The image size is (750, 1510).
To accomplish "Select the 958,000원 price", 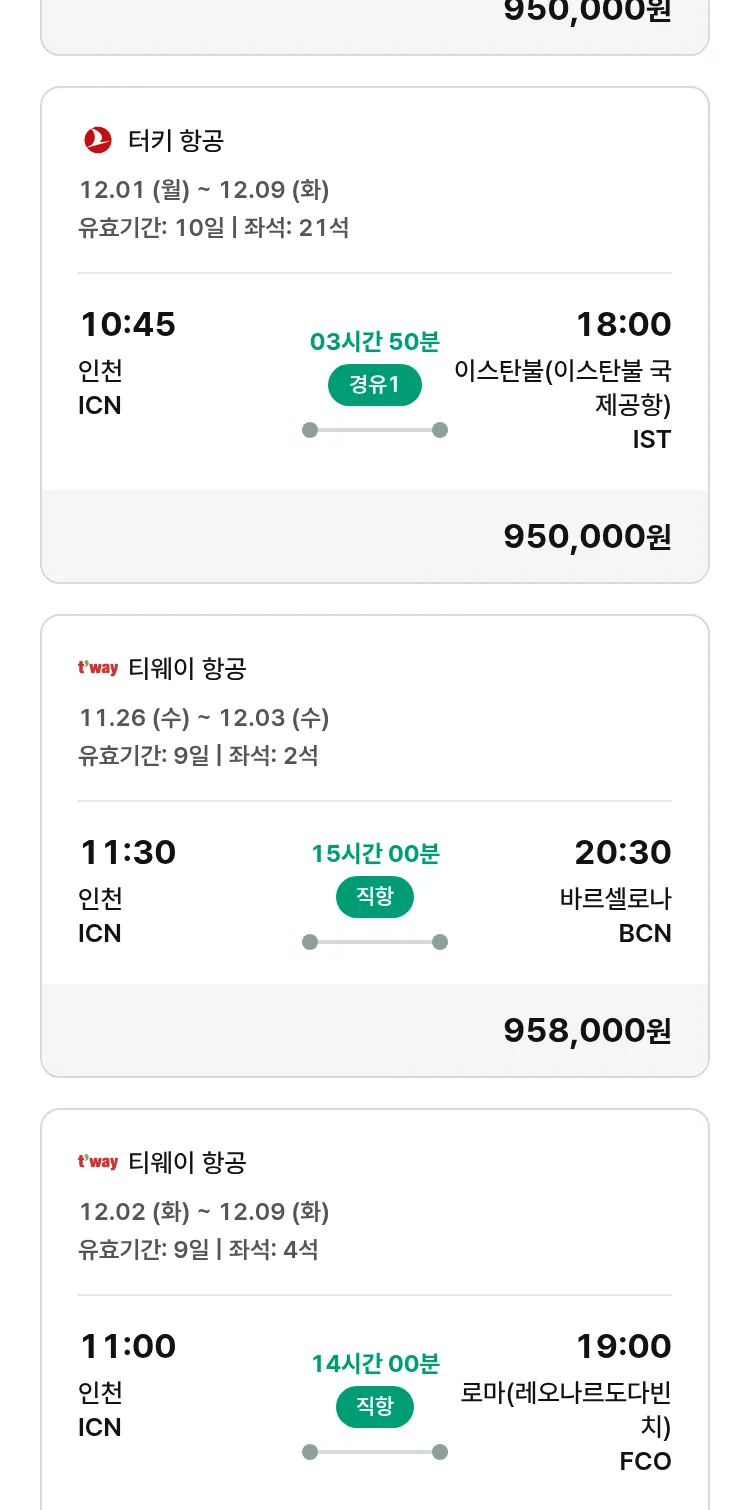I will (x=587, y=1030).
